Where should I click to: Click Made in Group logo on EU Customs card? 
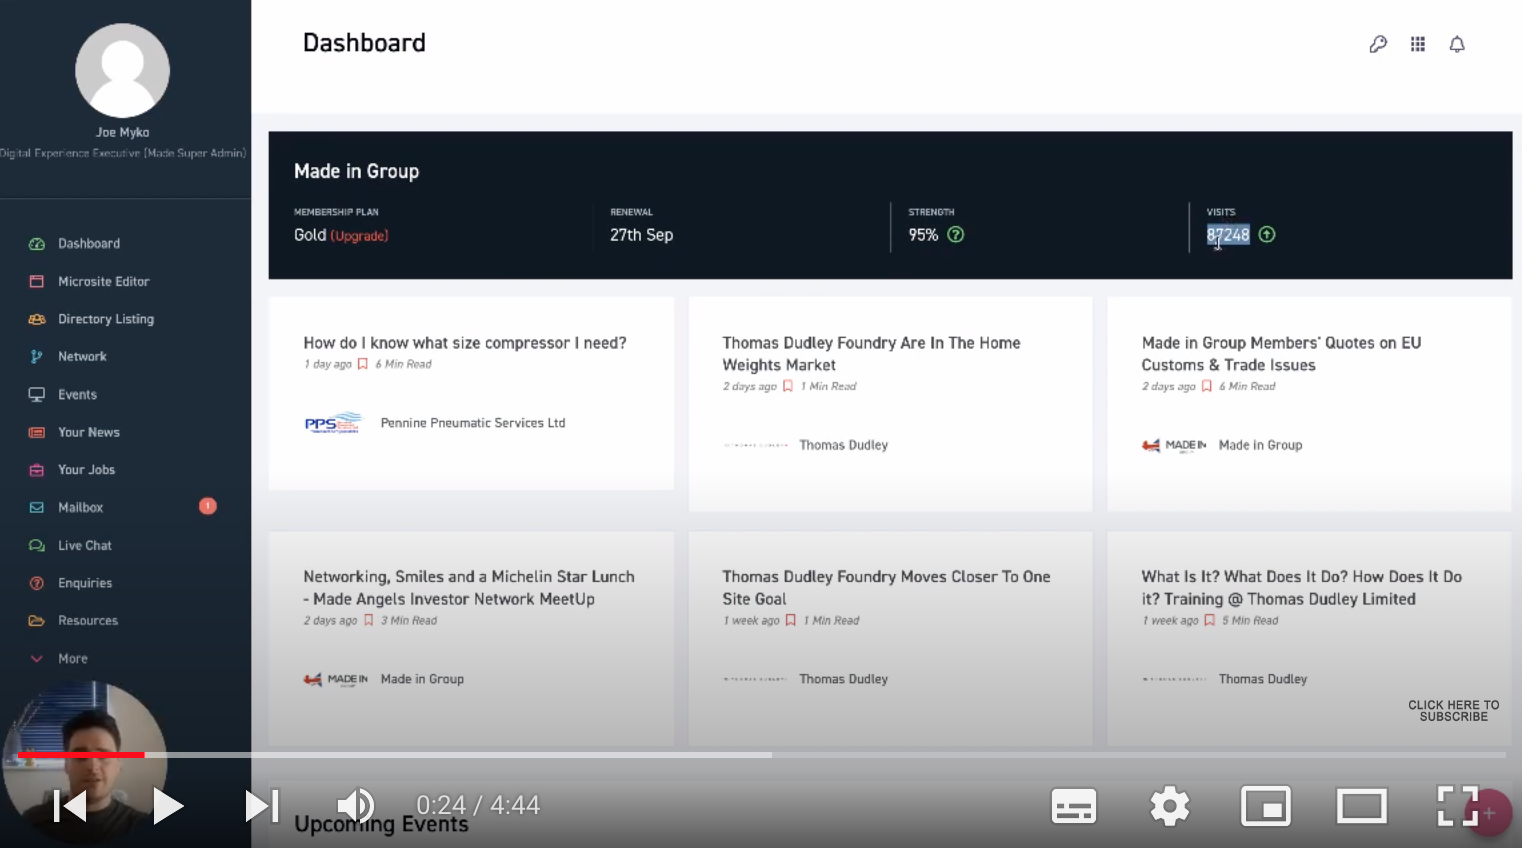click(1174, 446)
